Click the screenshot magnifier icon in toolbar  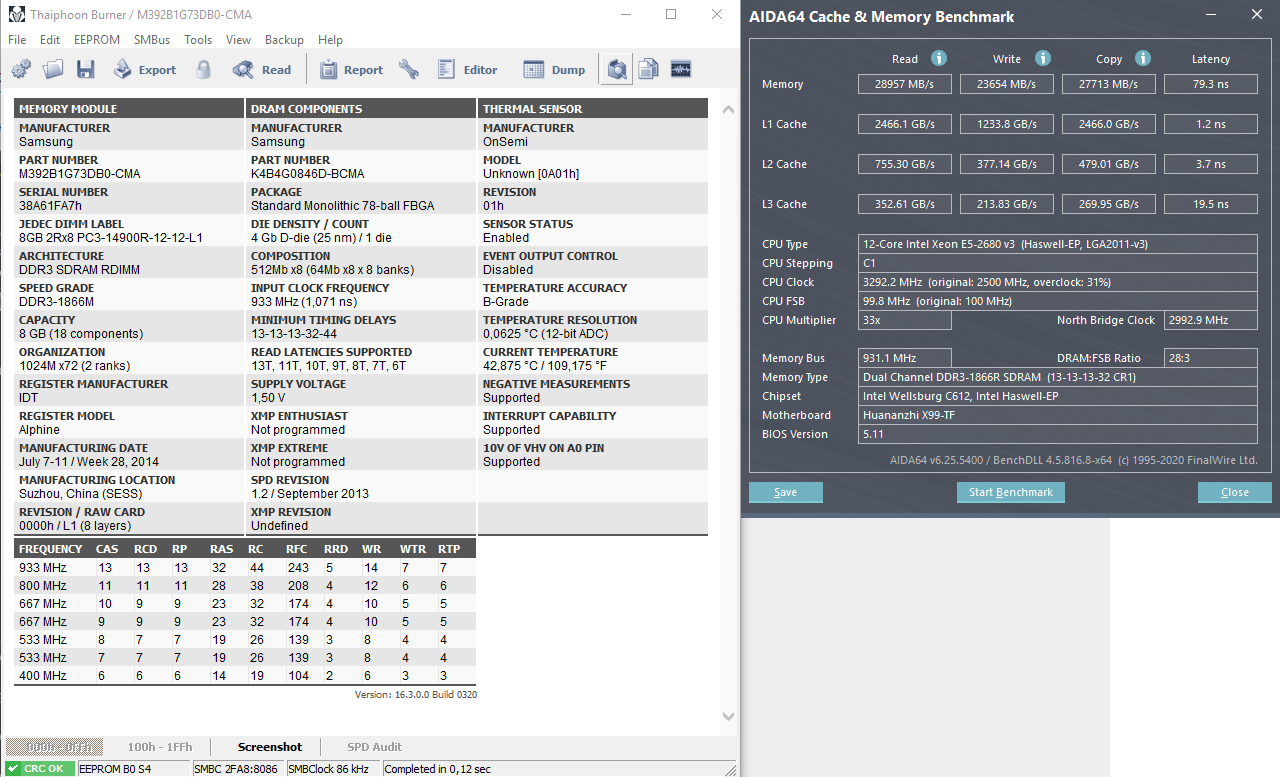click(x=617, y=70)
